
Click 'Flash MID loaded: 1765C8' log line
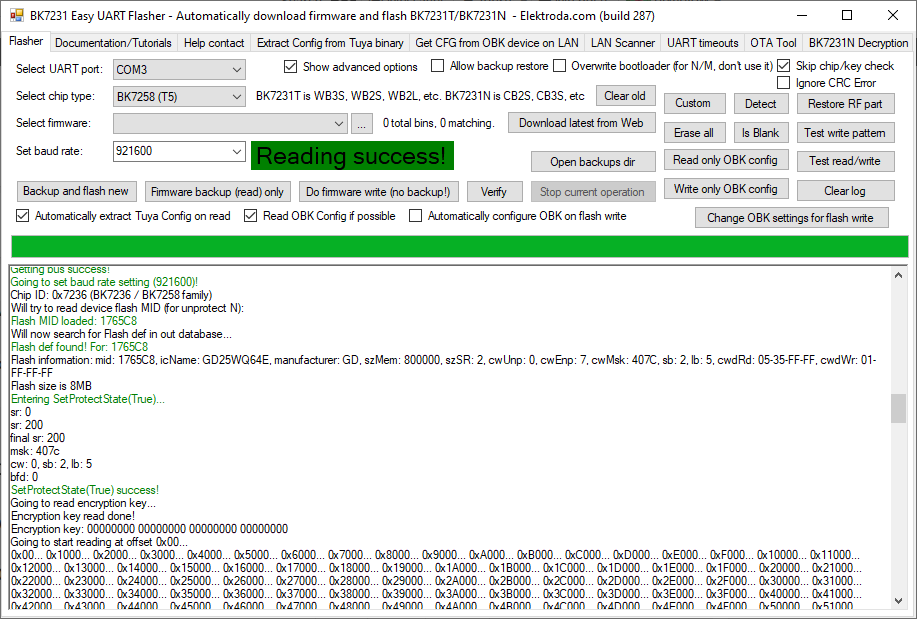[74, 321]
